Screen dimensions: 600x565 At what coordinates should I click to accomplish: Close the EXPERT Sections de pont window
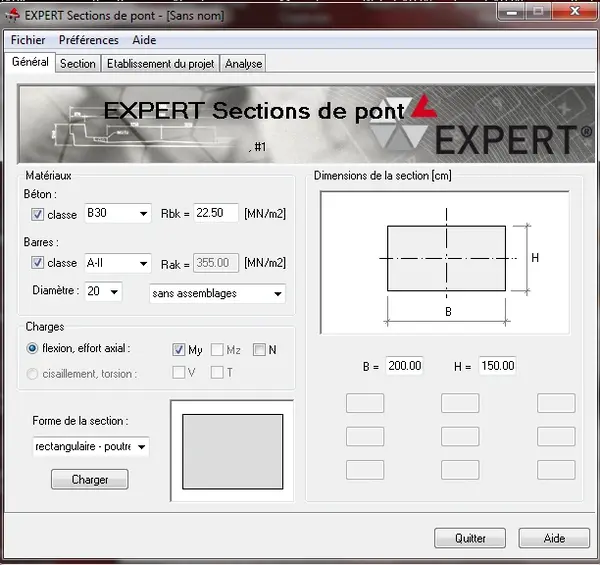click(574, 11)
